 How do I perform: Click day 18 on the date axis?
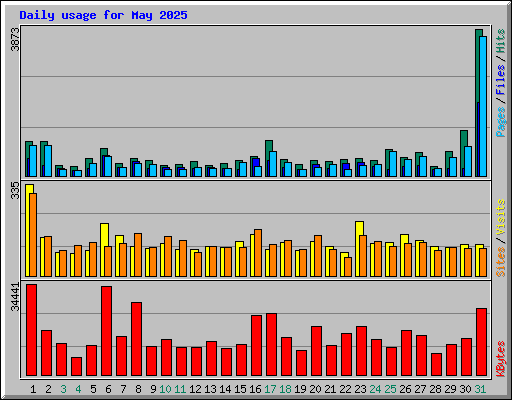[285, 389]
